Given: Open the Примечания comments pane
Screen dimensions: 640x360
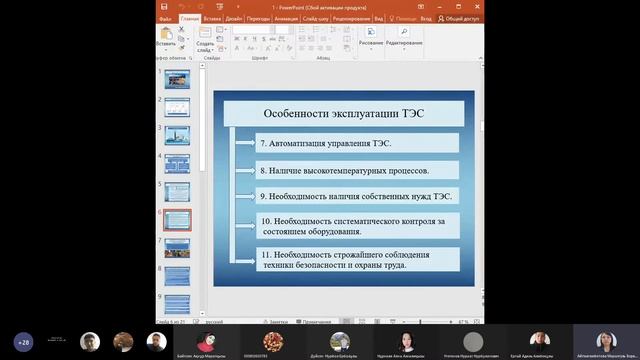Looking at the screenshot, I should point(314,322).
